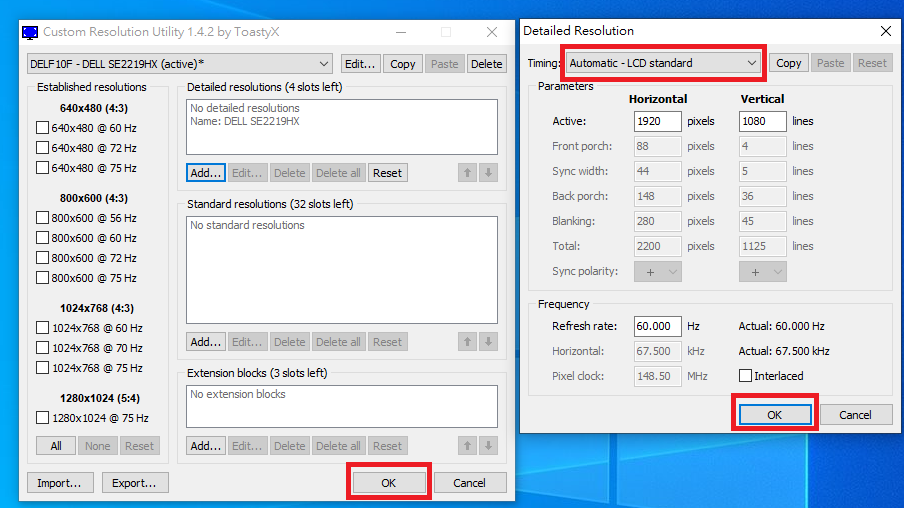Image resolution: width=904 pixels, height=508 pixels.
Task: Click Detailed resolutions move up arrow
Action: coord(468,172)
